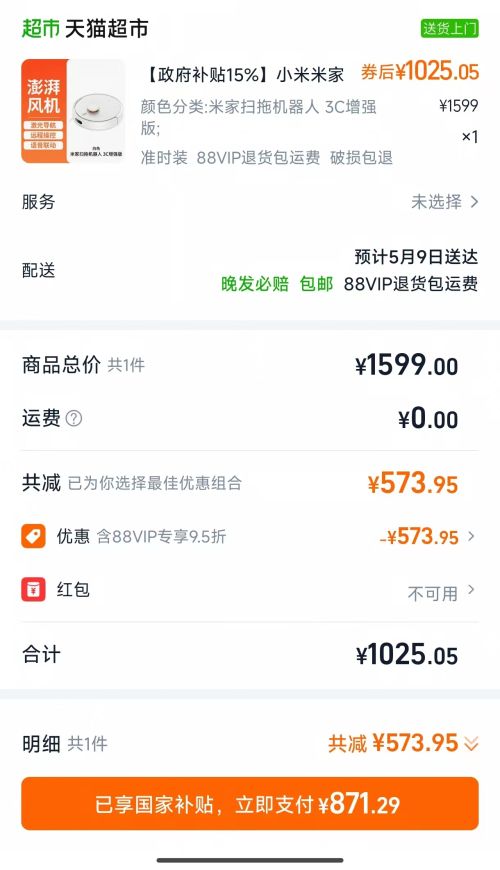Tap the 共减 ¥573.95 total discount text
Image resolution: width=500 pixels, height=870 pixels.
pyautogui.click(x=393, y=743)
